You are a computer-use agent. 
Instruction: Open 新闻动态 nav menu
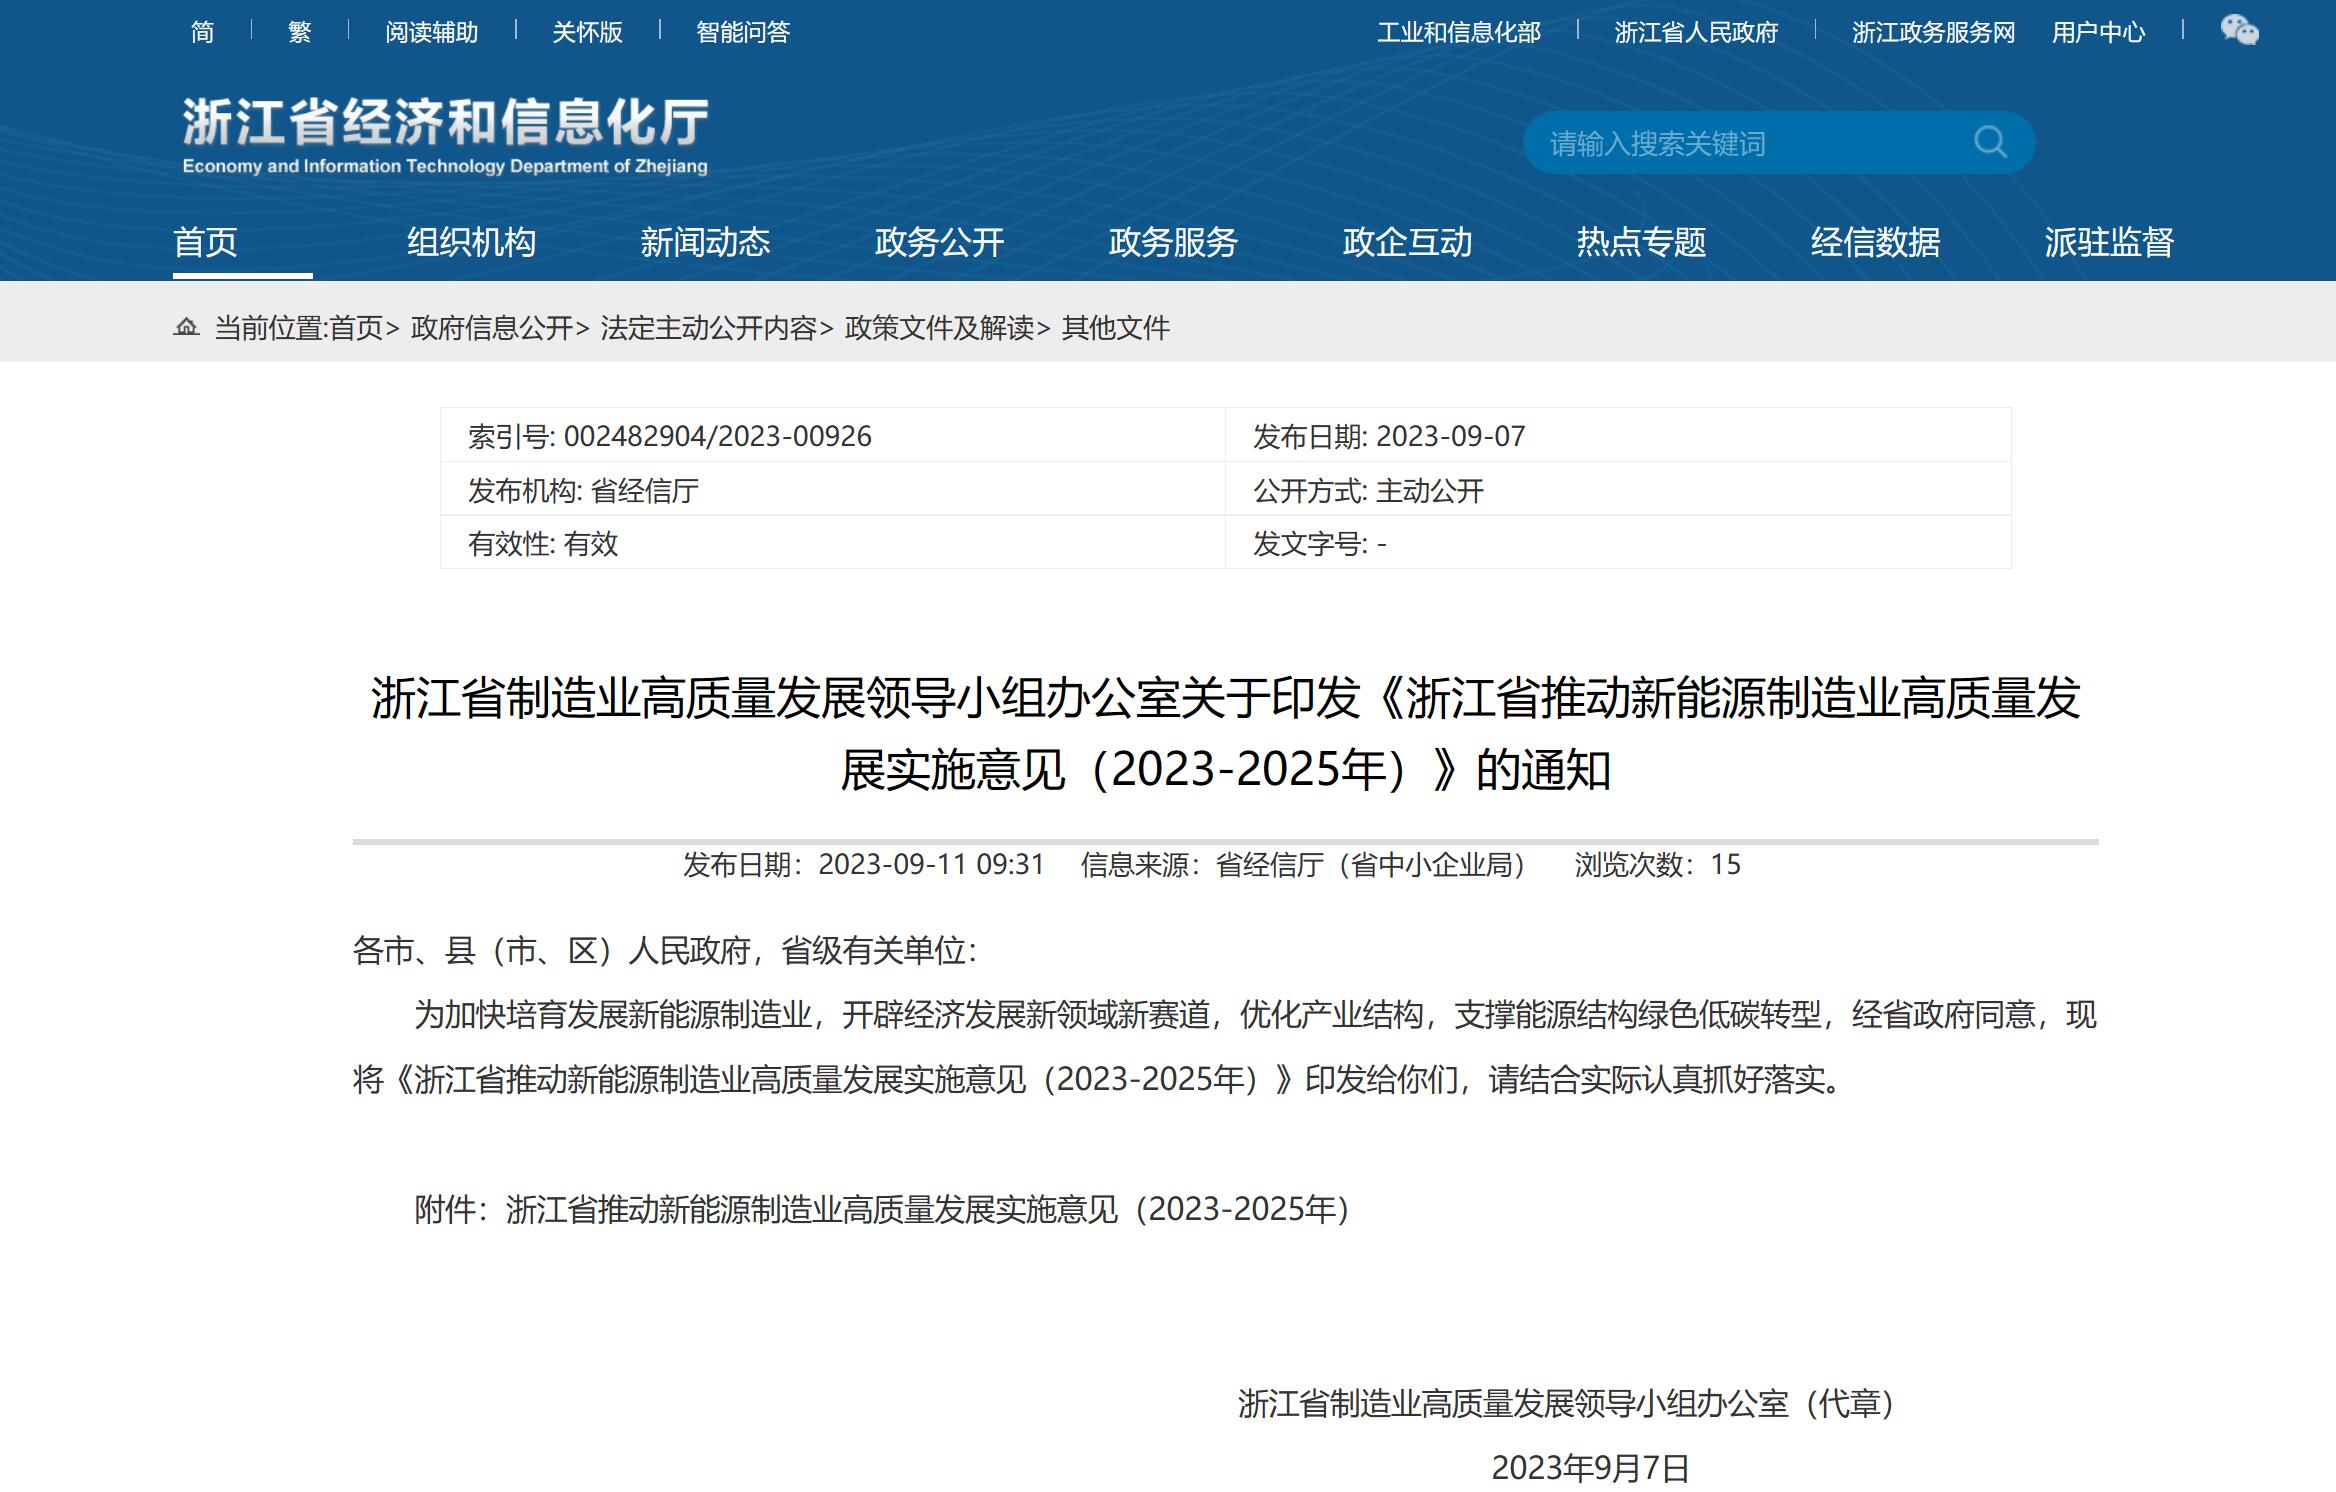point(705,242)
